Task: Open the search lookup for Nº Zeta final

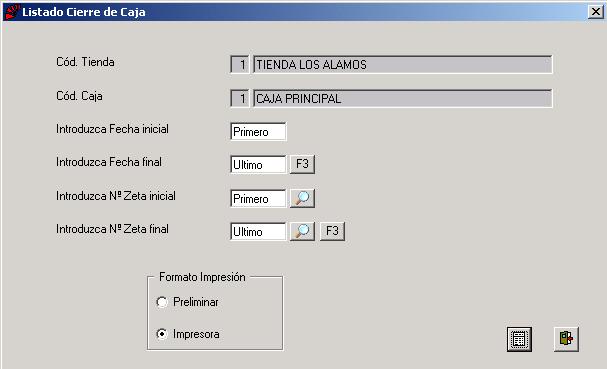Action: [x=302, y=231]
